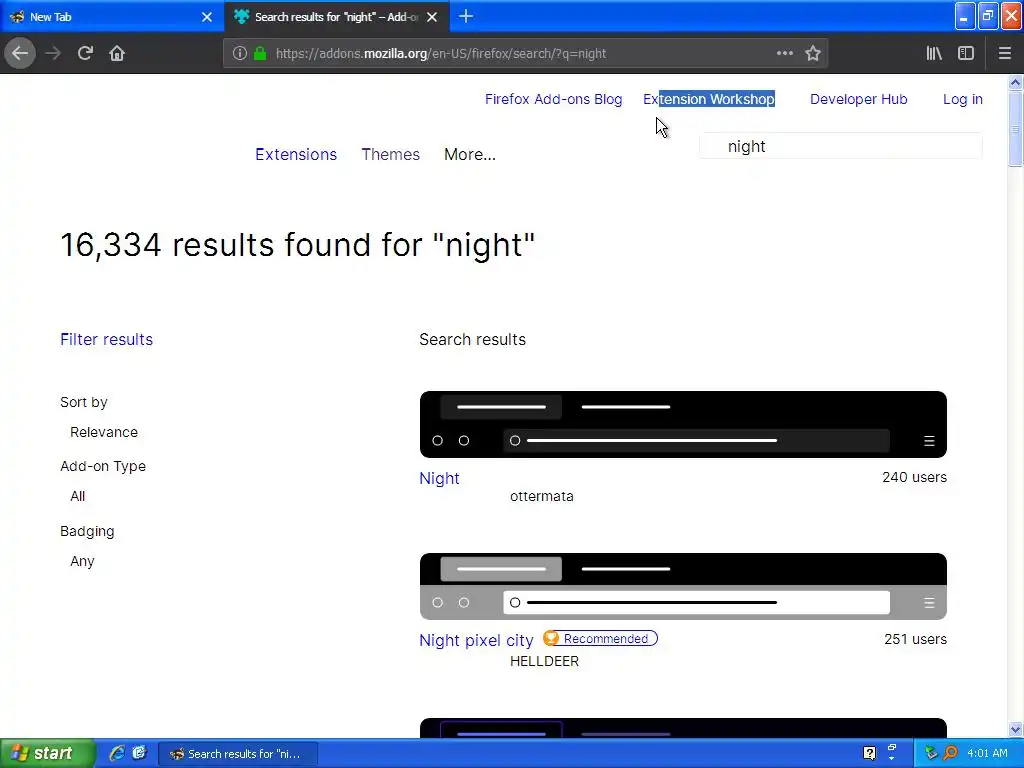Open the Developer Hub link
The image size is (1024, 768).
858,99
